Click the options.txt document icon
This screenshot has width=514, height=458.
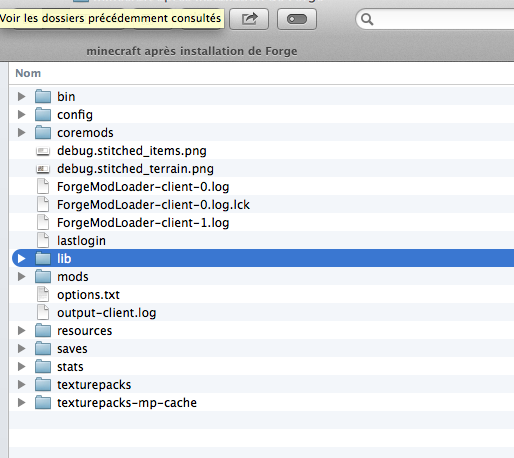[x=43, y=294]
